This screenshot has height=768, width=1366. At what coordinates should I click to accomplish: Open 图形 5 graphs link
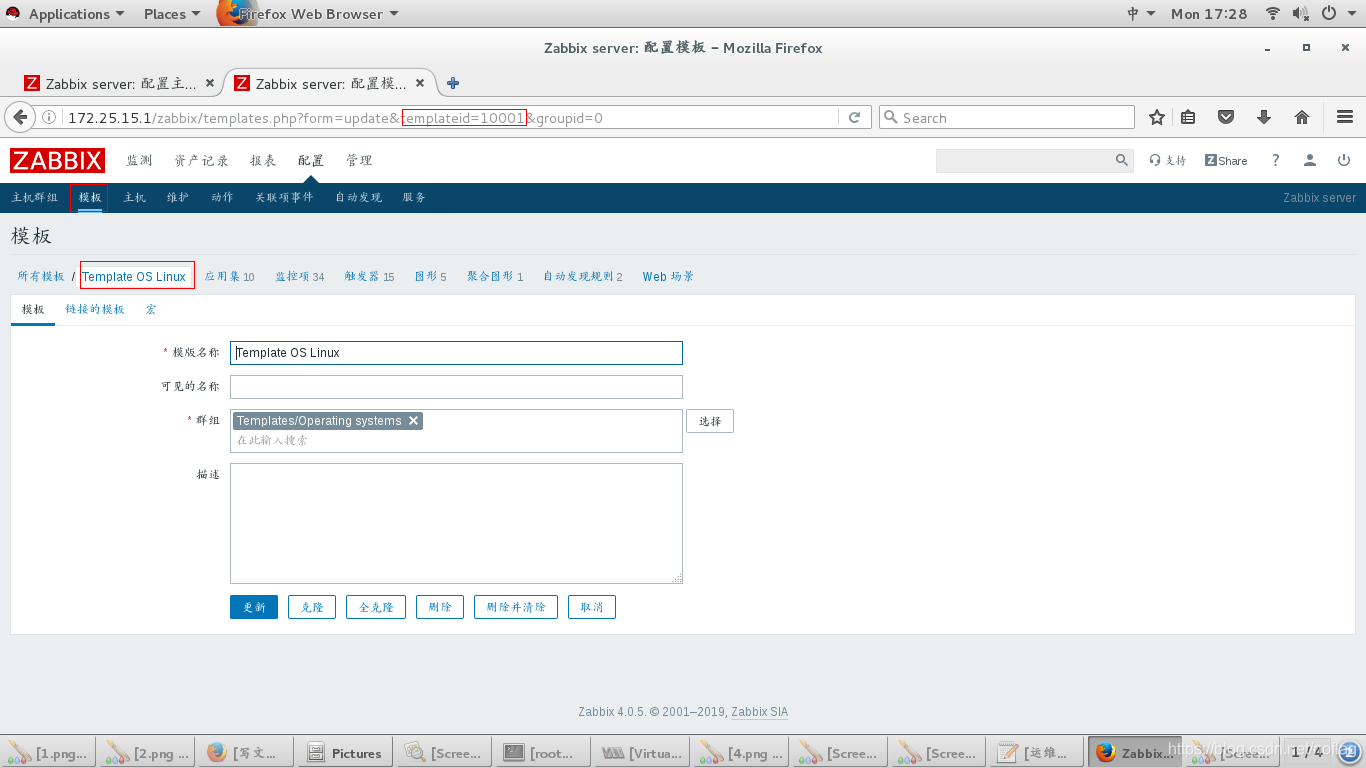click(x=430, y=277)
